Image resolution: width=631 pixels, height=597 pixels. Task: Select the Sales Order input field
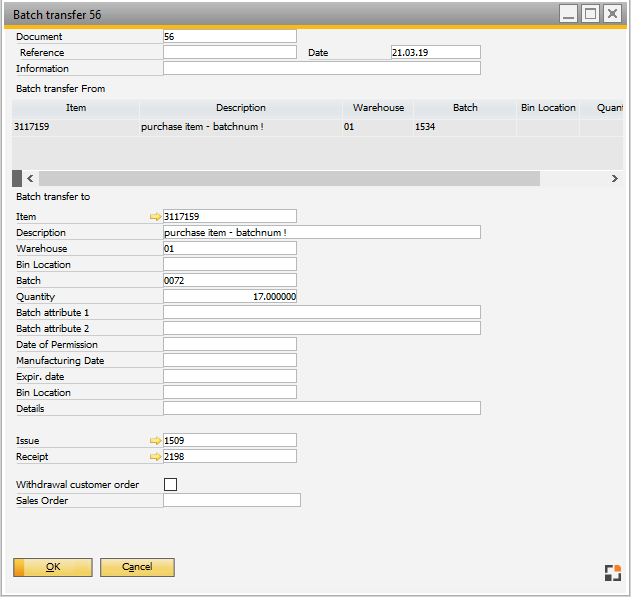231,500
